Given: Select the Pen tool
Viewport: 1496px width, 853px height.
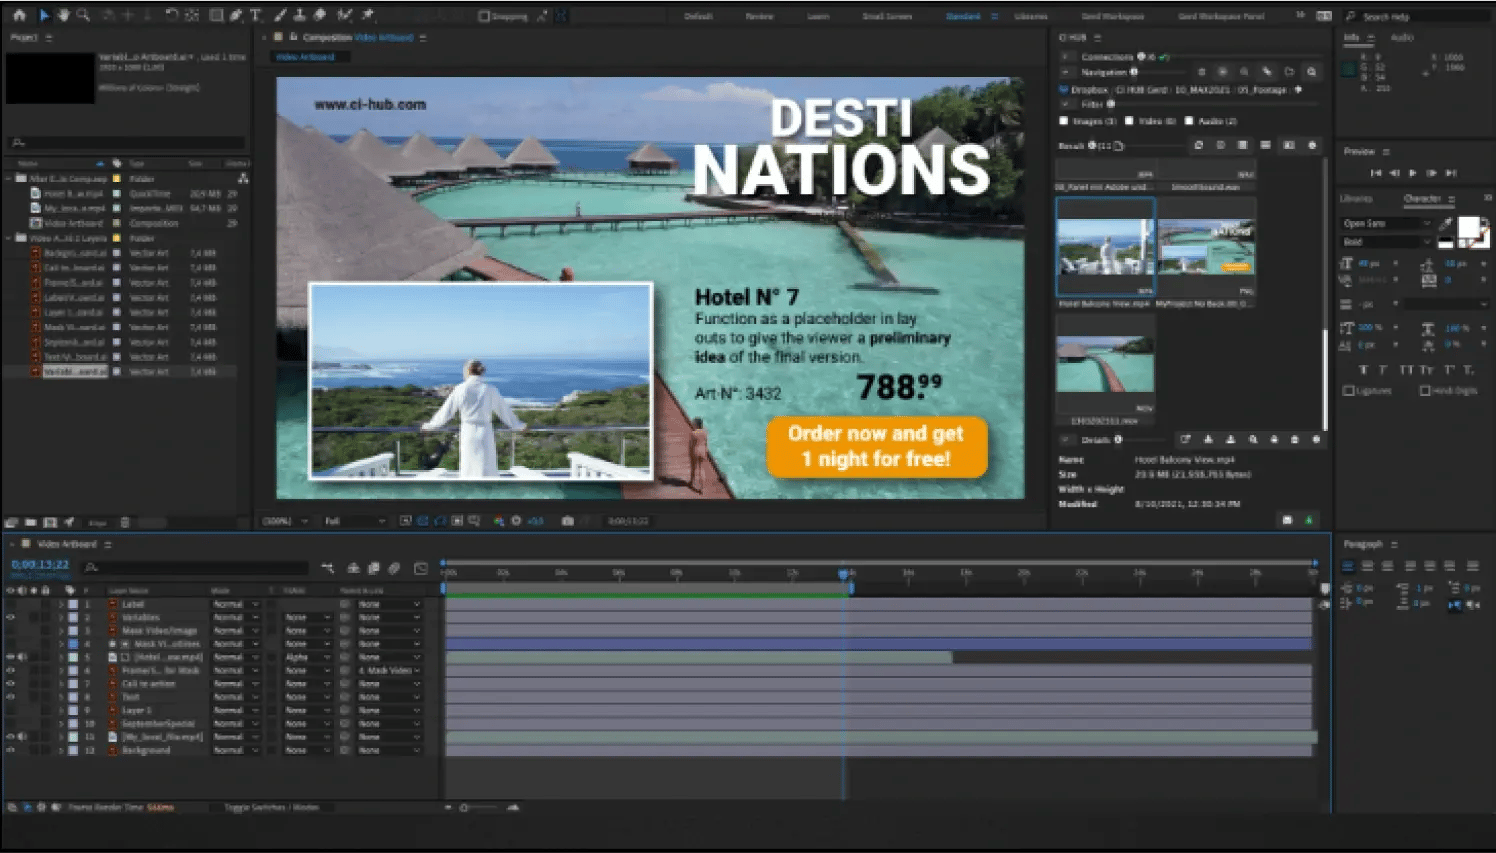Looking at the screenshot, I should (x=236, y=15).
